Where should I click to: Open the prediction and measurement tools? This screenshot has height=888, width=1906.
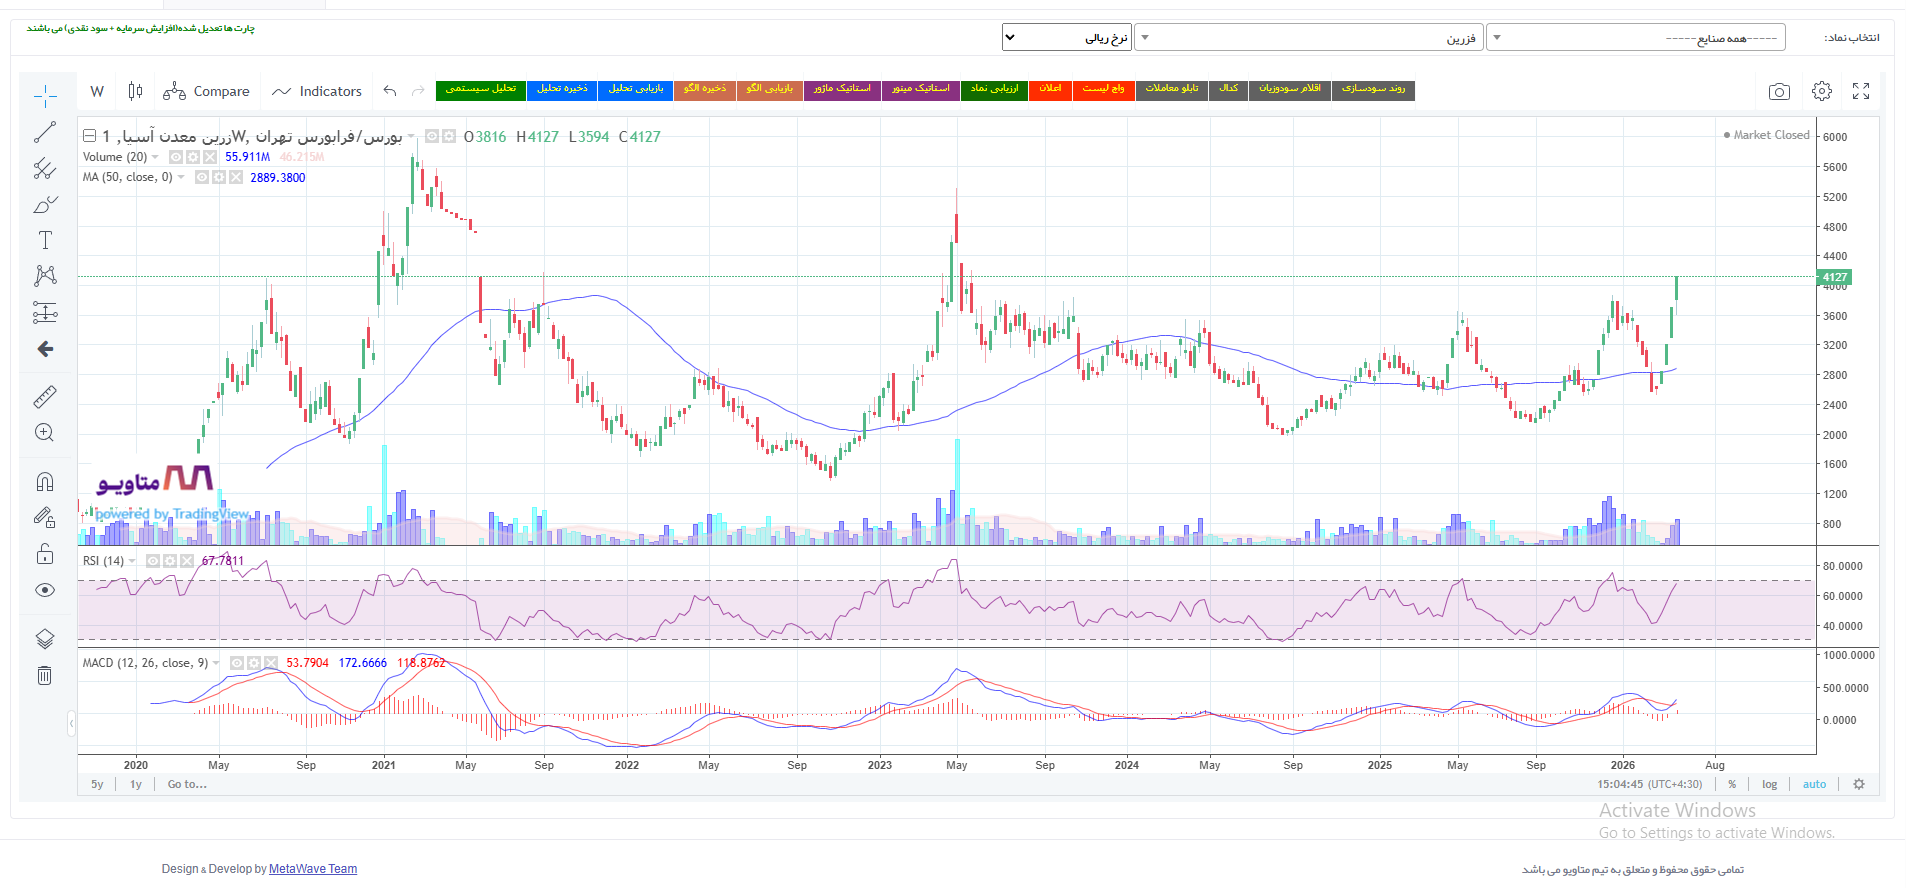click(45, 312)
